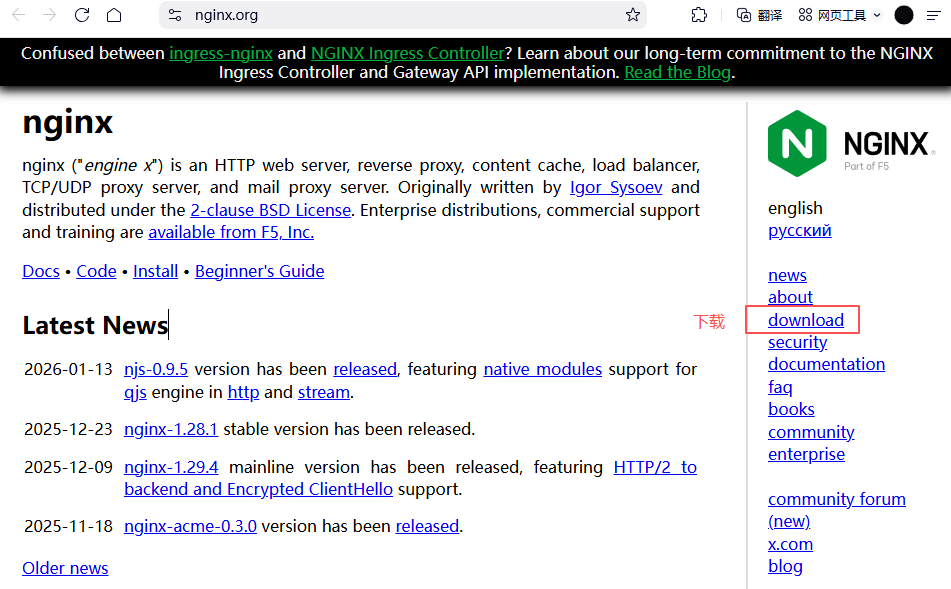Open the blog sidebar link

(x=785, y=567)
